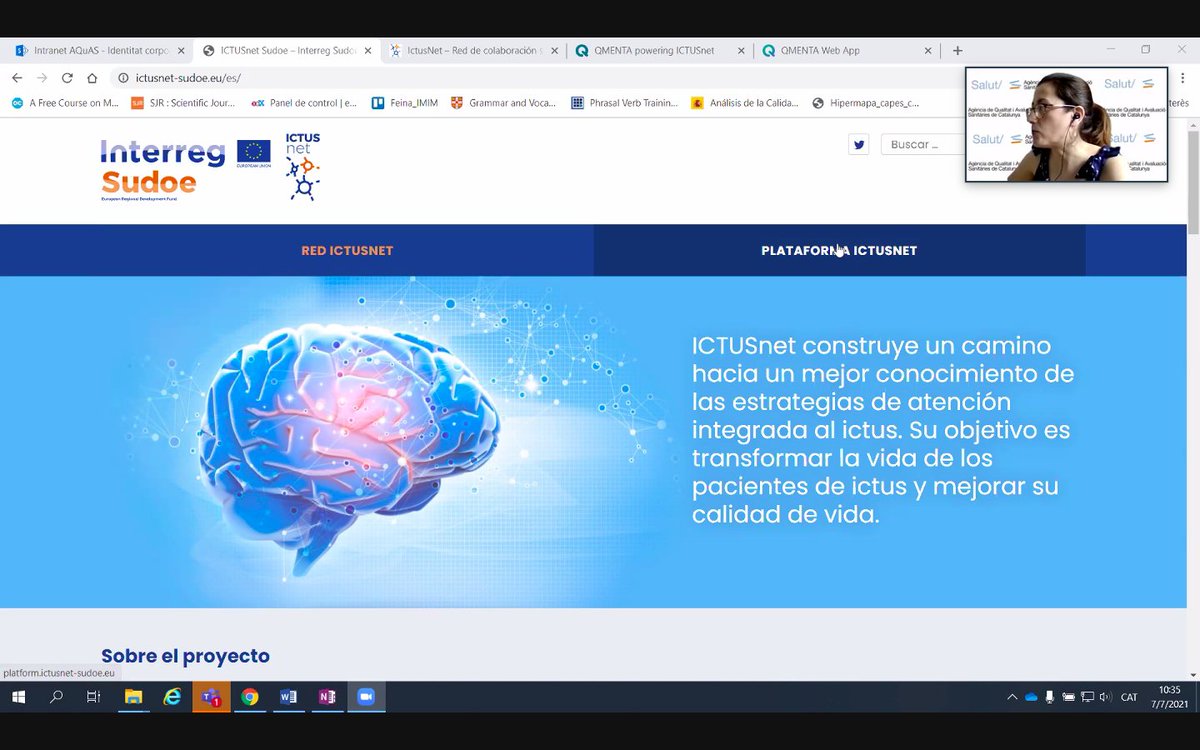
Task: Click the browser home icon
Action: pyautogui.click(x=92, y=78)
